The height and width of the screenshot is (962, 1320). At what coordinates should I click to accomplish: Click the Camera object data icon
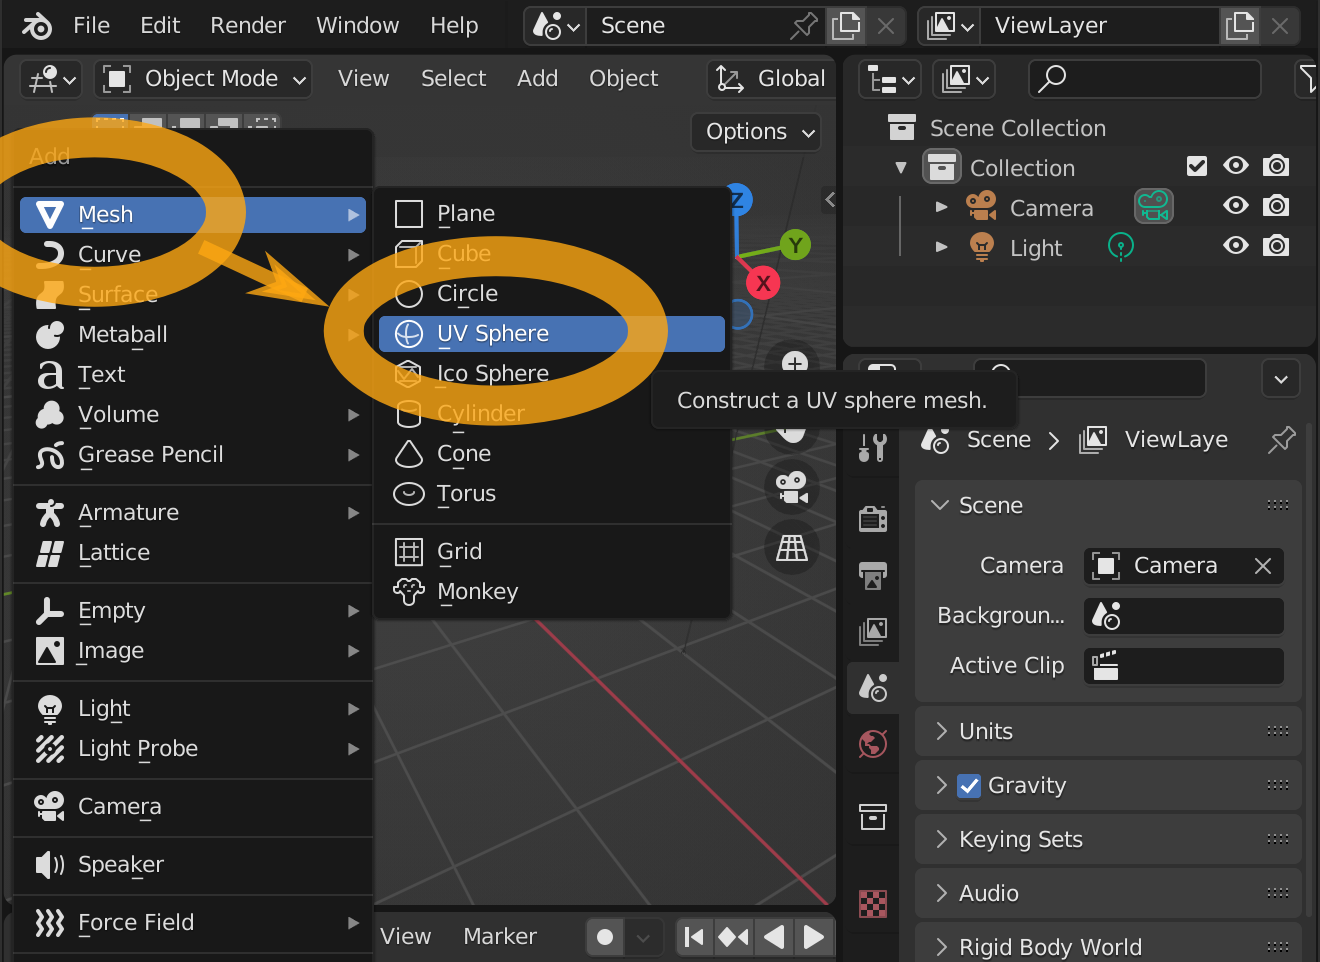click(x=1153, y=206)
